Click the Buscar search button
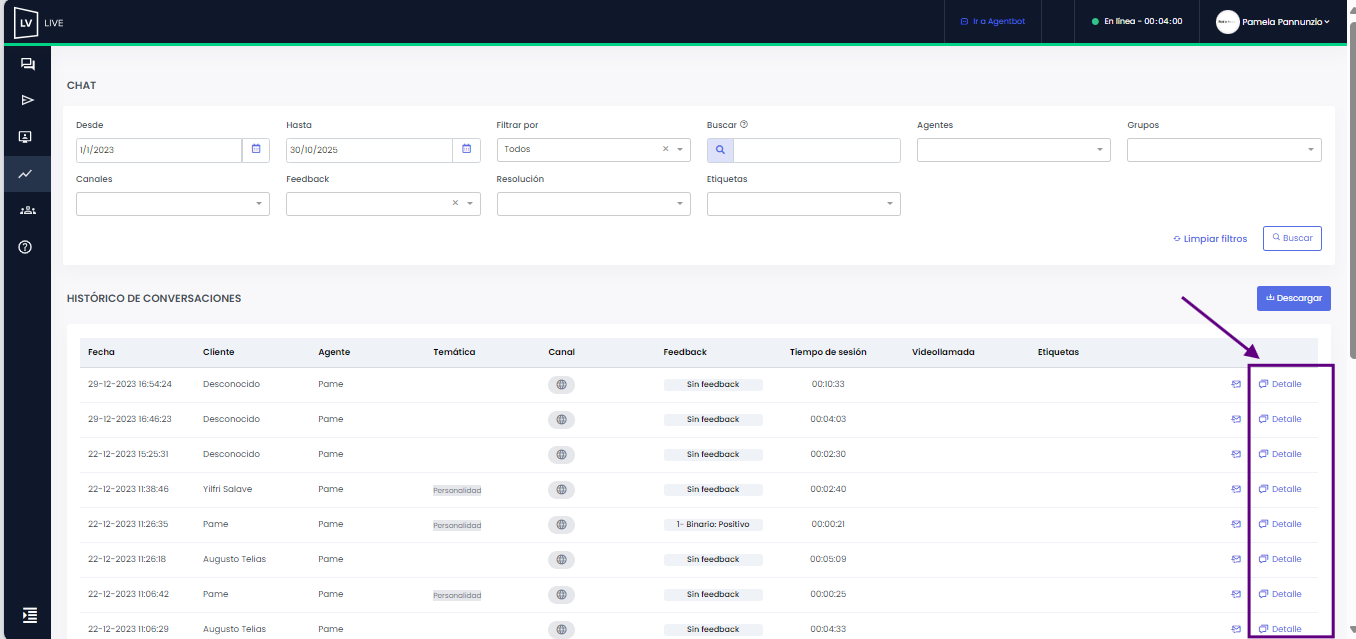 tap(1292, 238)
